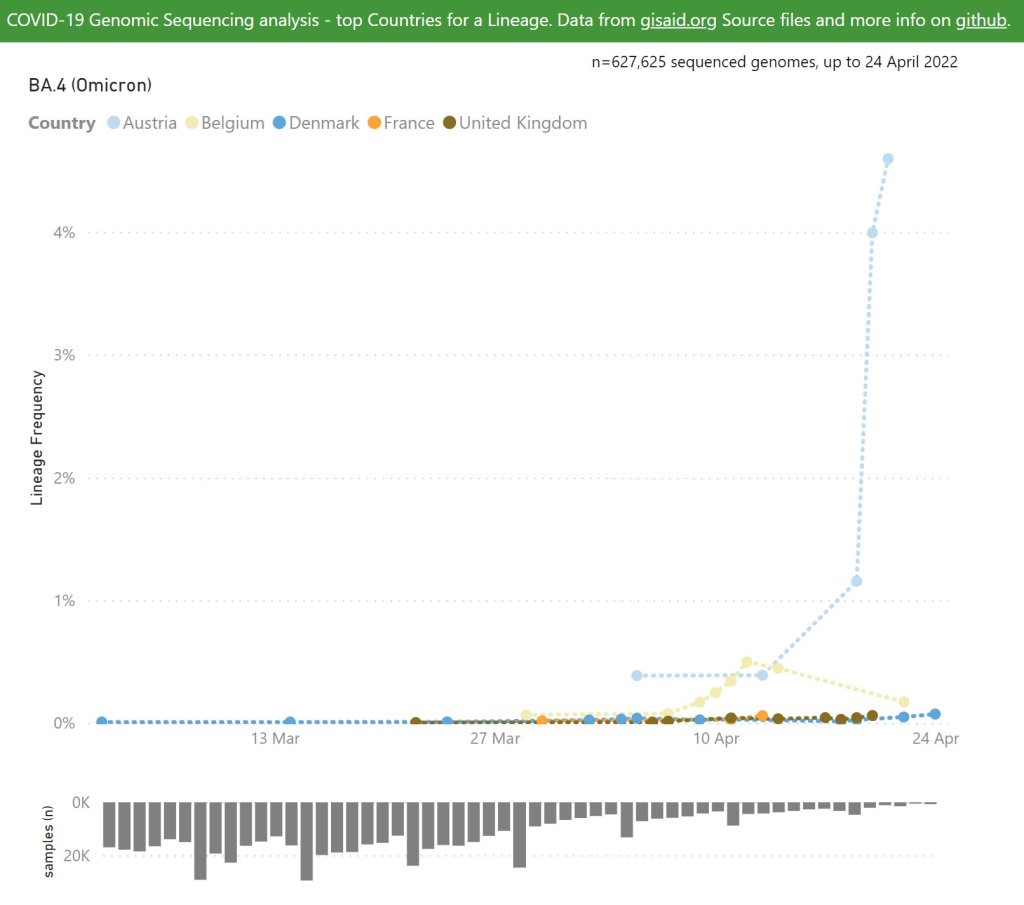Click Denmark's final data point at 24 Apr
Screen dimensions: 1024x905
click(934, 714)
